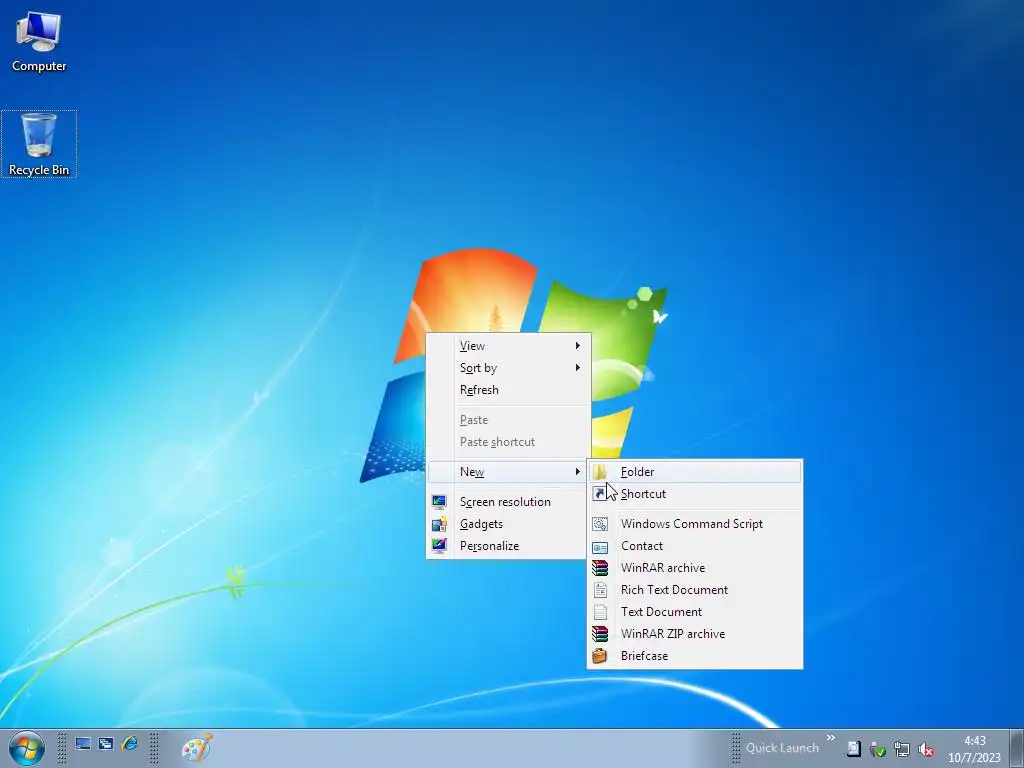Screen dimensions: 1024x768
Task: Open Screen resolution settings
Action: (508, 502)
